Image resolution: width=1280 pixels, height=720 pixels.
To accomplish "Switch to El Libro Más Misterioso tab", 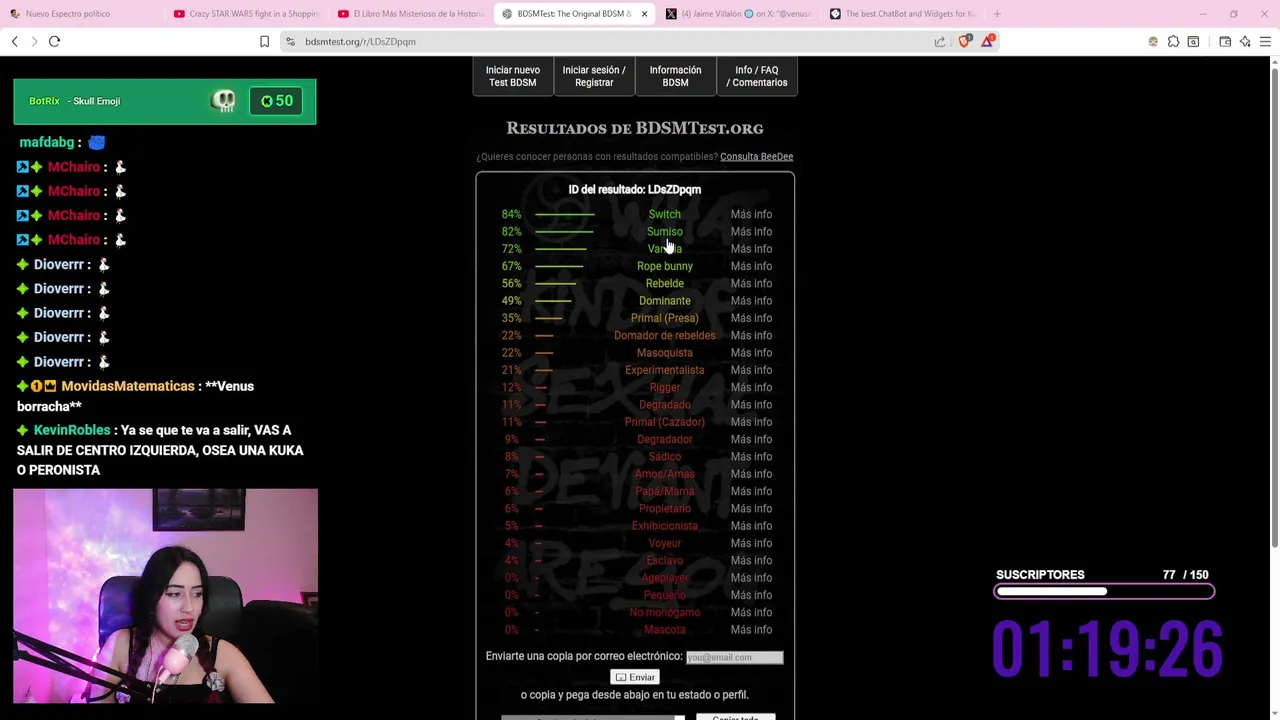I will 411,14.
